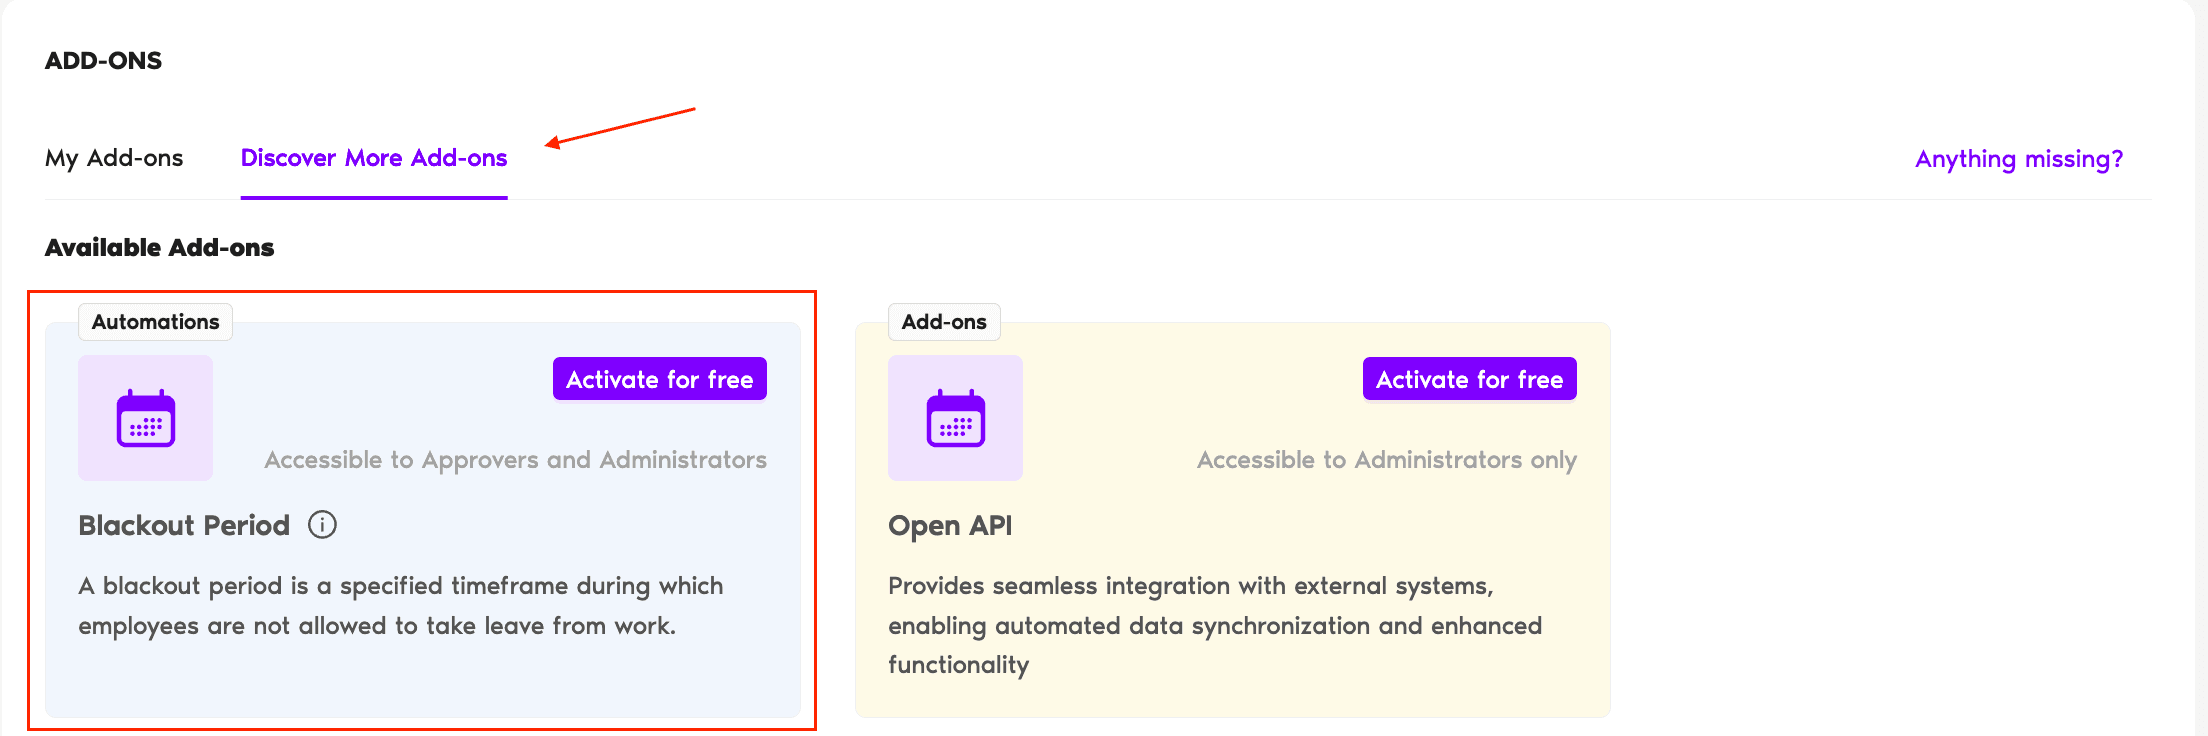Click the Blackout Period description text
Image resolution: width=2208 pixels, height=736 pixels.
400,606
